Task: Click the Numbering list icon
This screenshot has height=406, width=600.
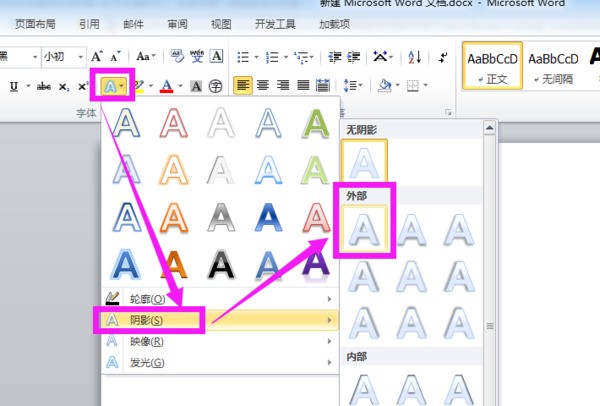Action: pyautogui.click(x=272, y=57)
